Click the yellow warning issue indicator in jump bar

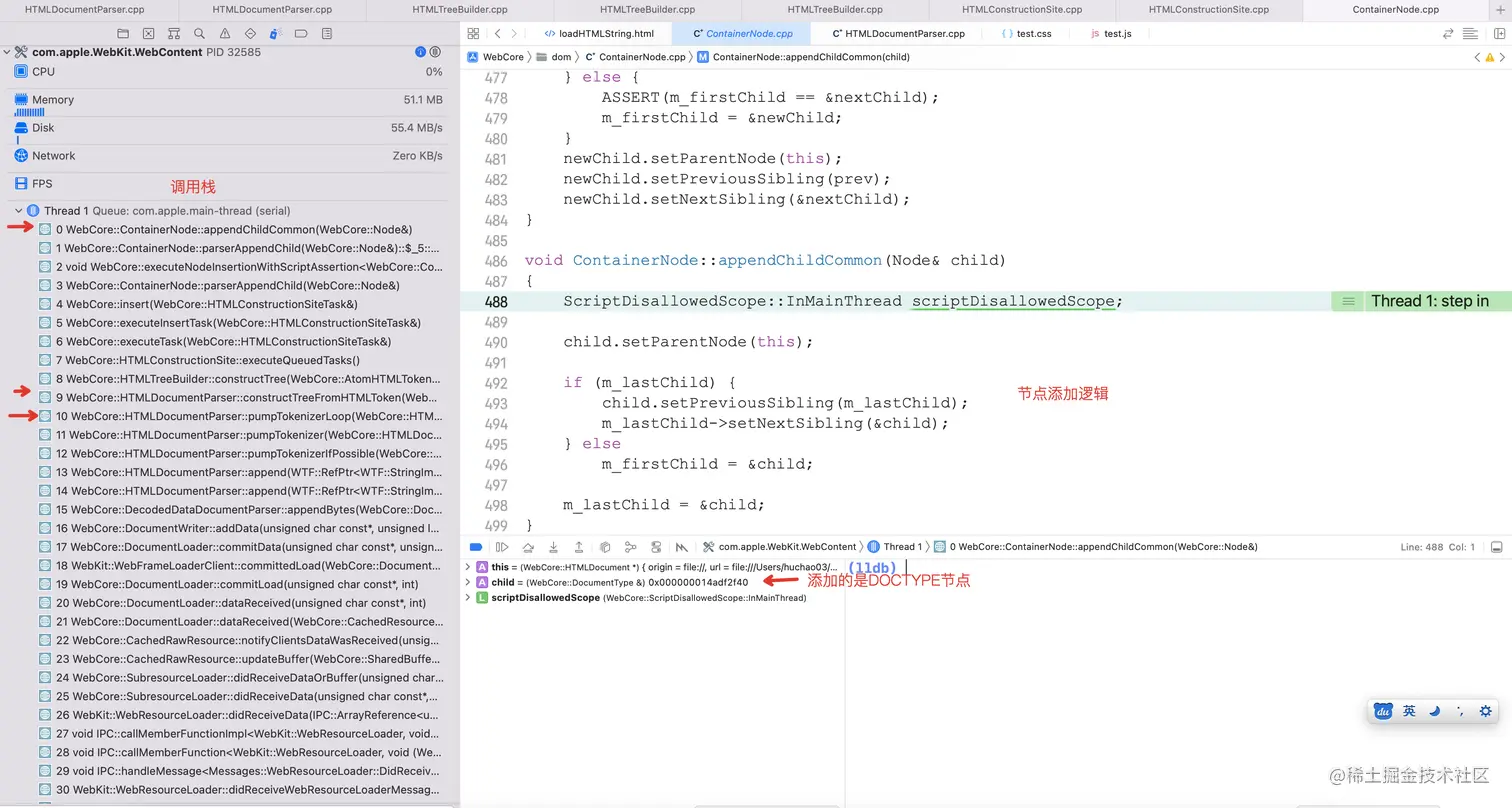point(1490,57)
